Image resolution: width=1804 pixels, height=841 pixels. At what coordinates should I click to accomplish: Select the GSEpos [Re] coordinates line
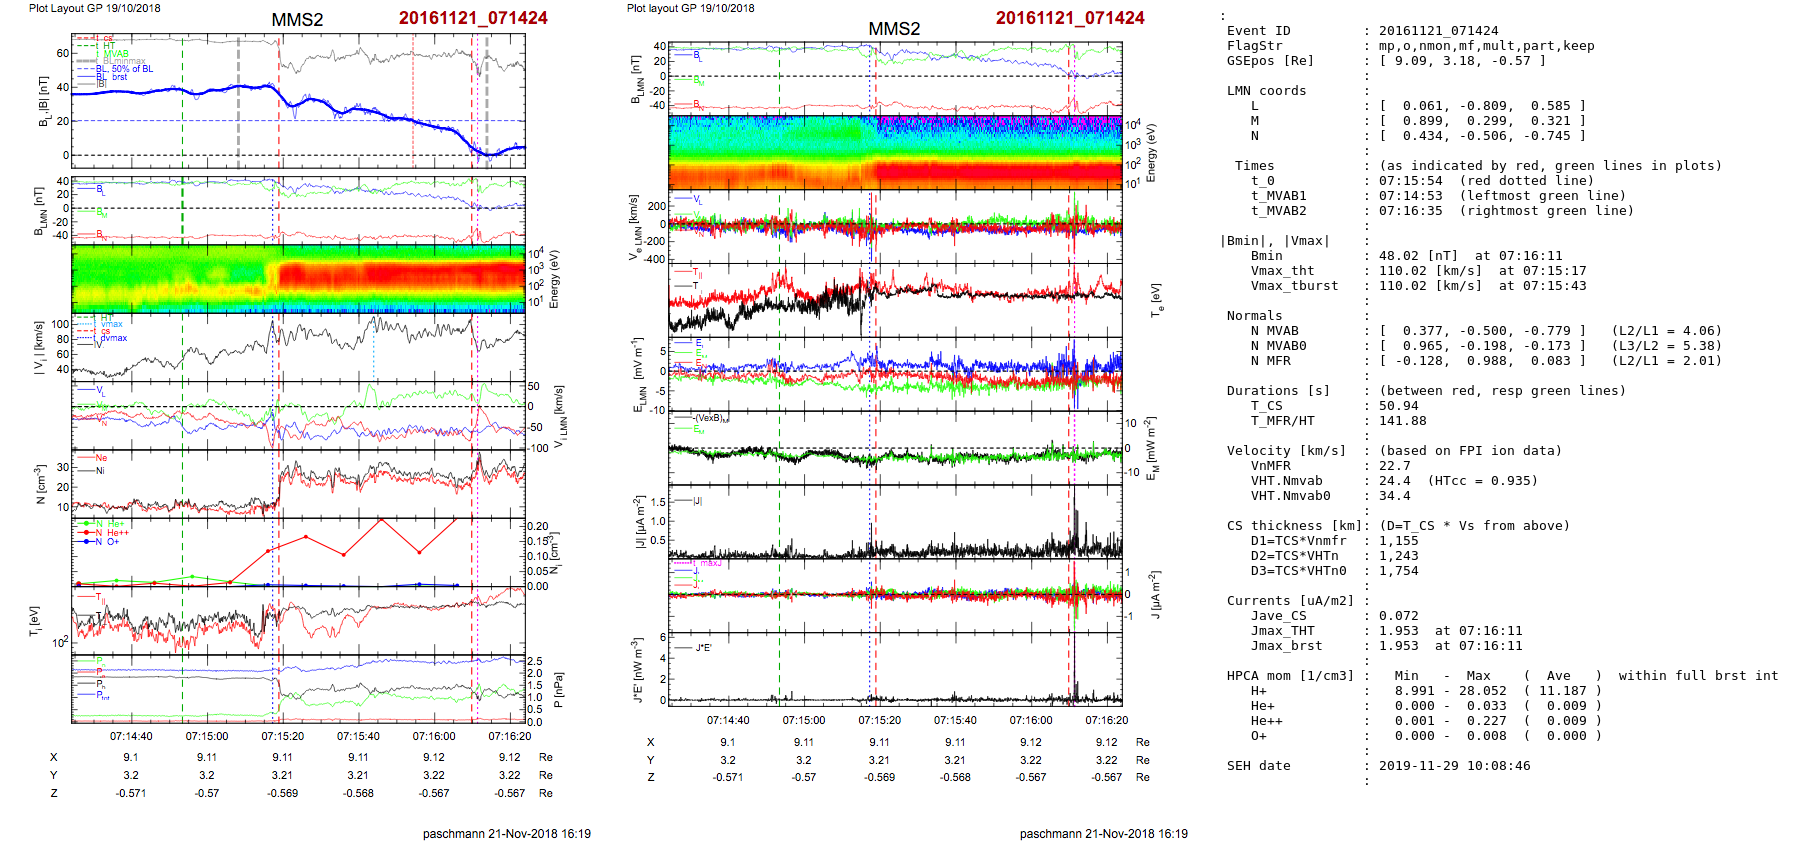pos(1462,61)
